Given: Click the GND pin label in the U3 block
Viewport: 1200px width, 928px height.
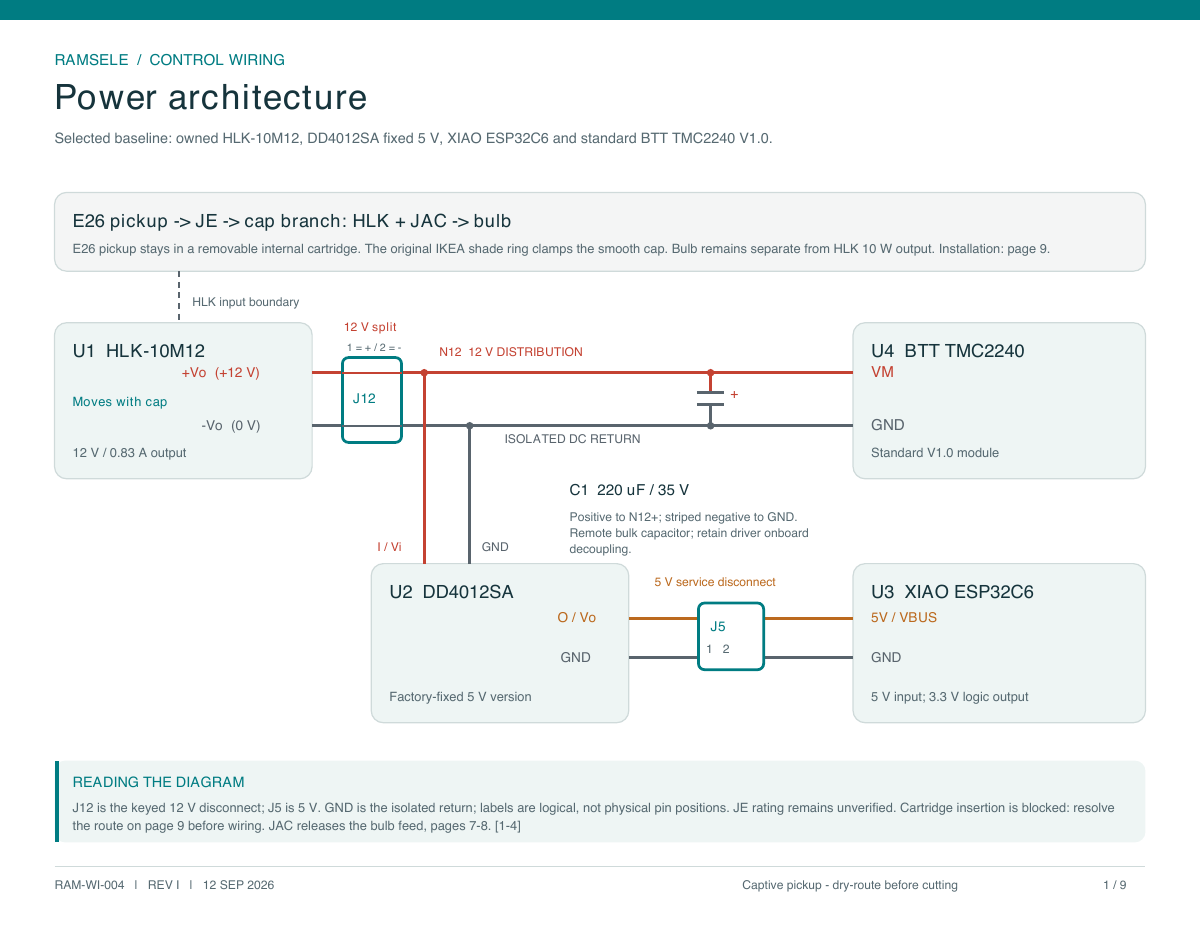Looking at the screenshot, I should pos(886,658).
